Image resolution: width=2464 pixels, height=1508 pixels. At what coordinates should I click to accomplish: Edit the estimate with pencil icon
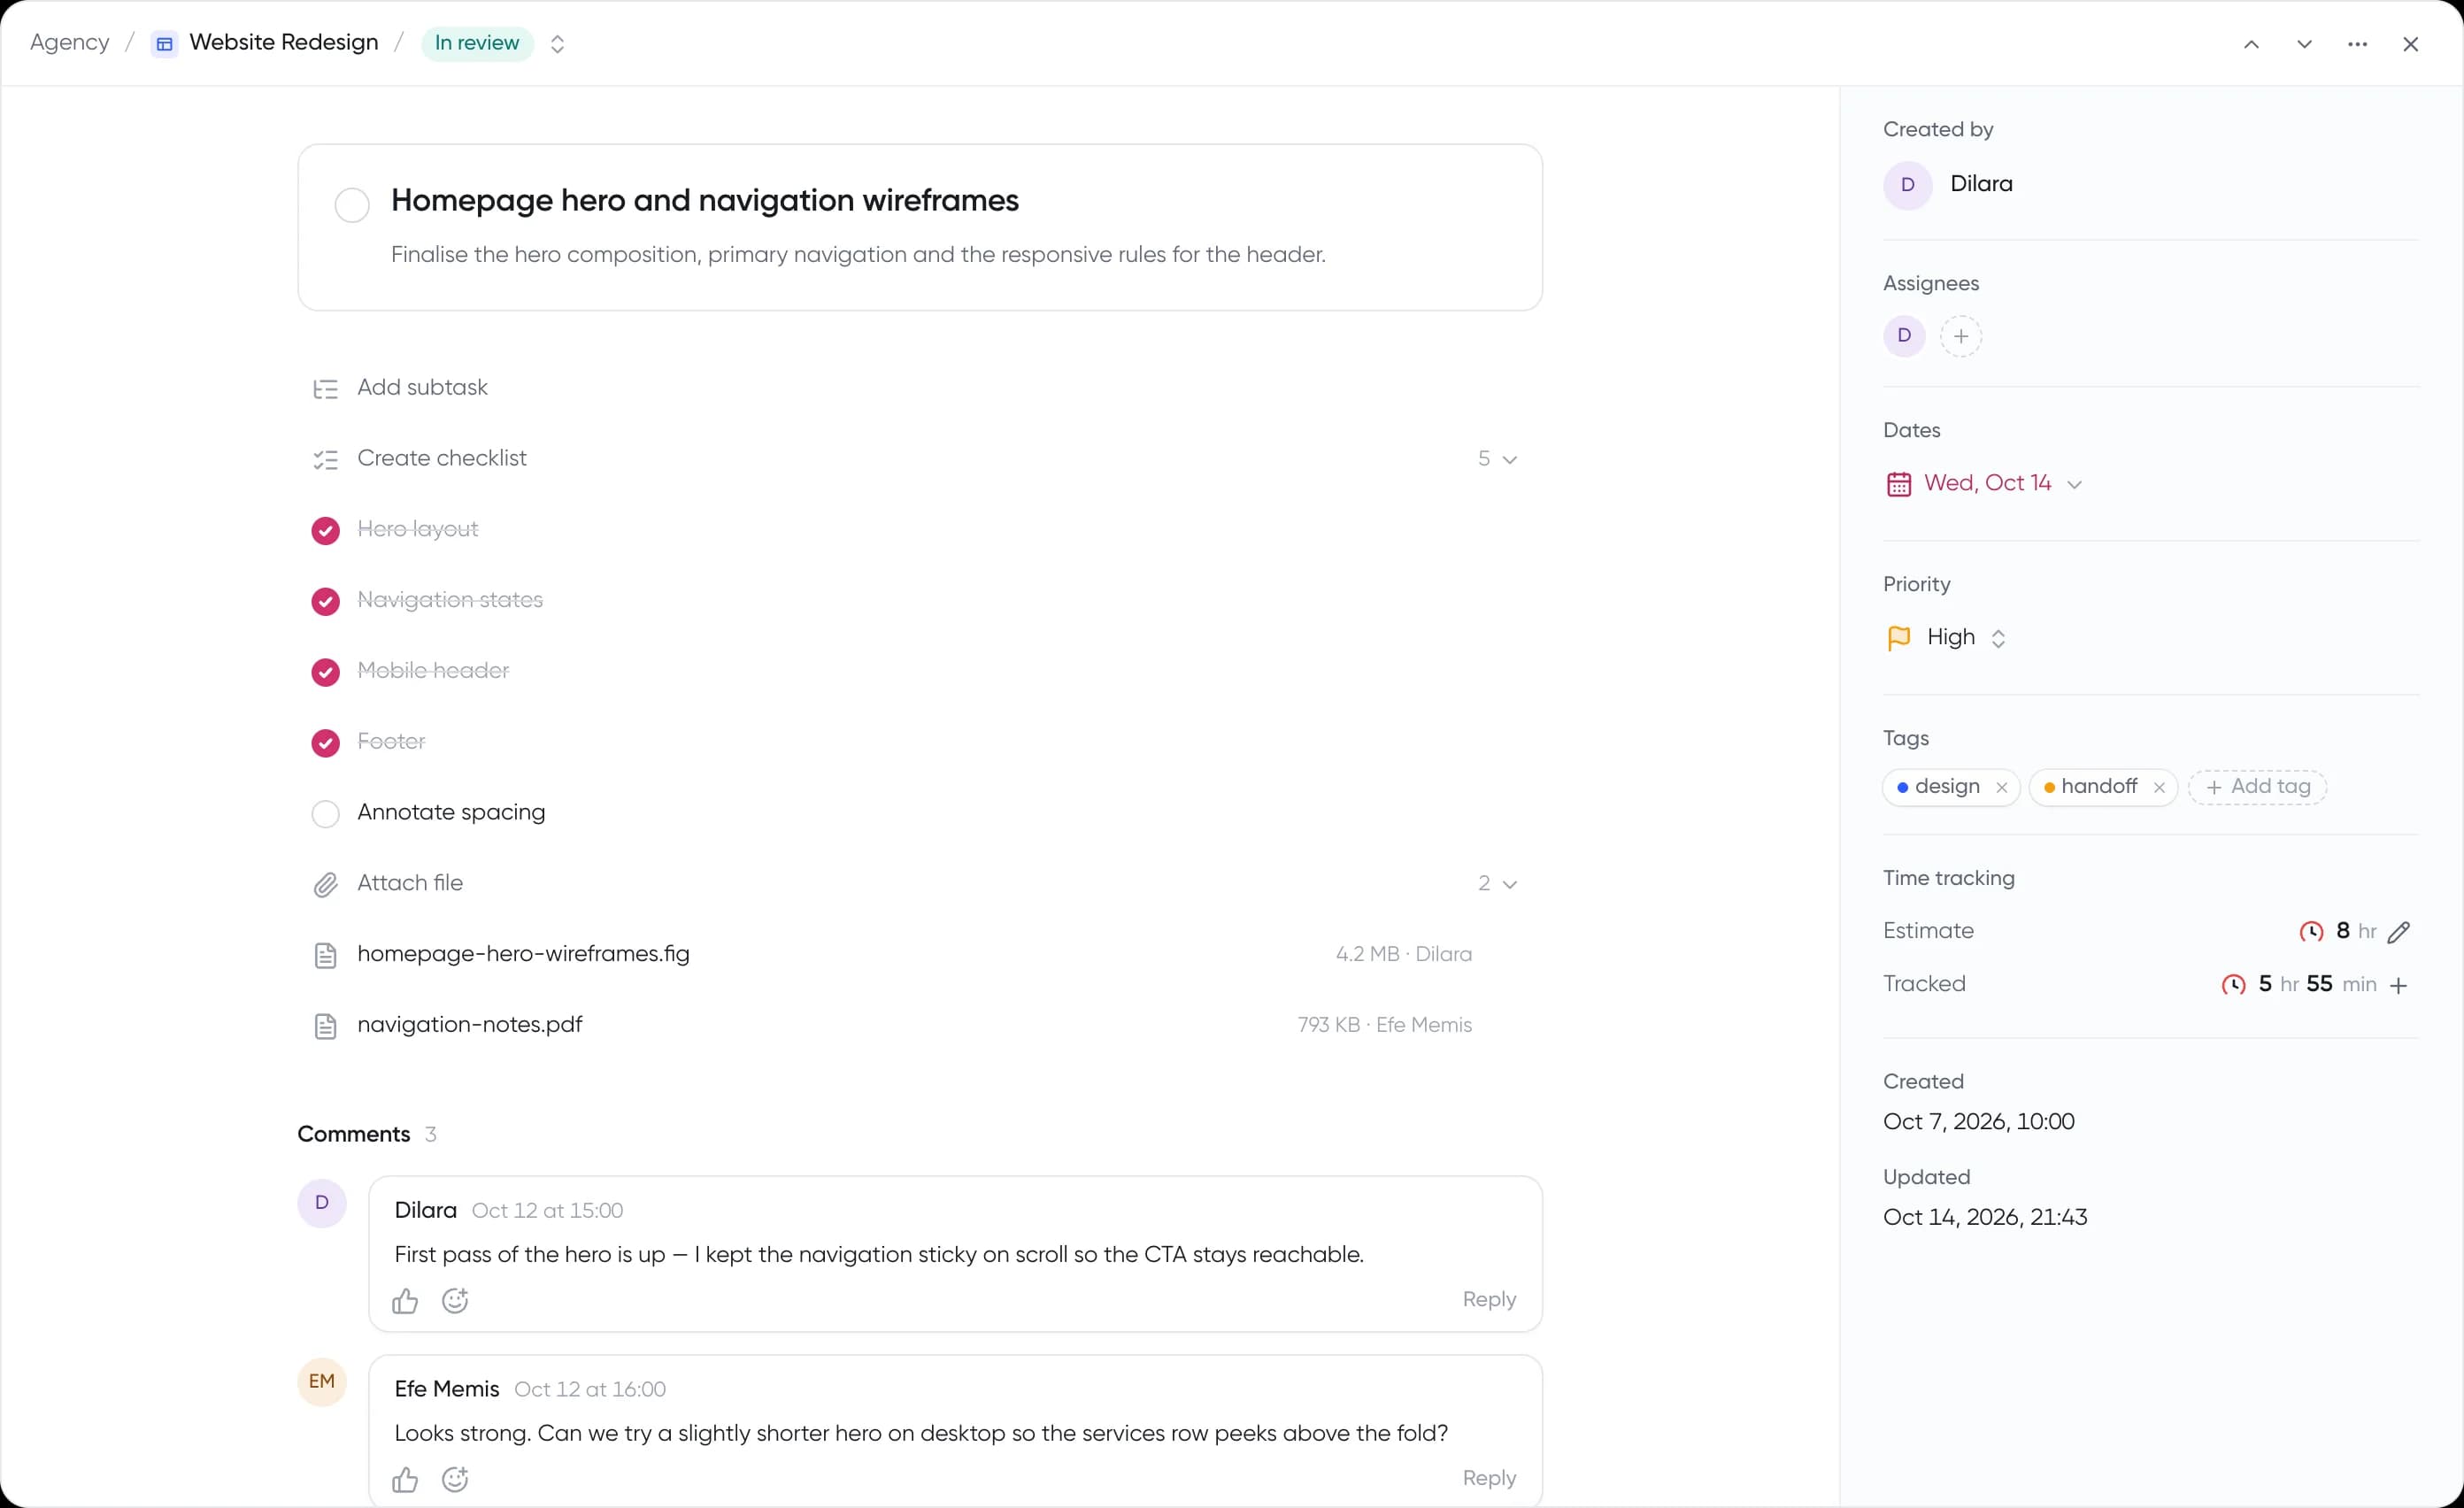pyautogui.click(x=2398, y=932)
